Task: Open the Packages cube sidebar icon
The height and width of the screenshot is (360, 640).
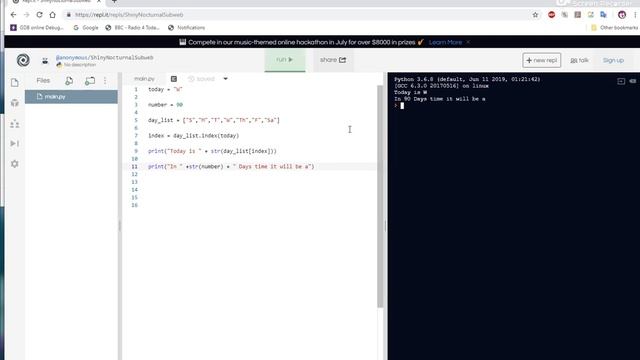Action: [x=15, y=103]
